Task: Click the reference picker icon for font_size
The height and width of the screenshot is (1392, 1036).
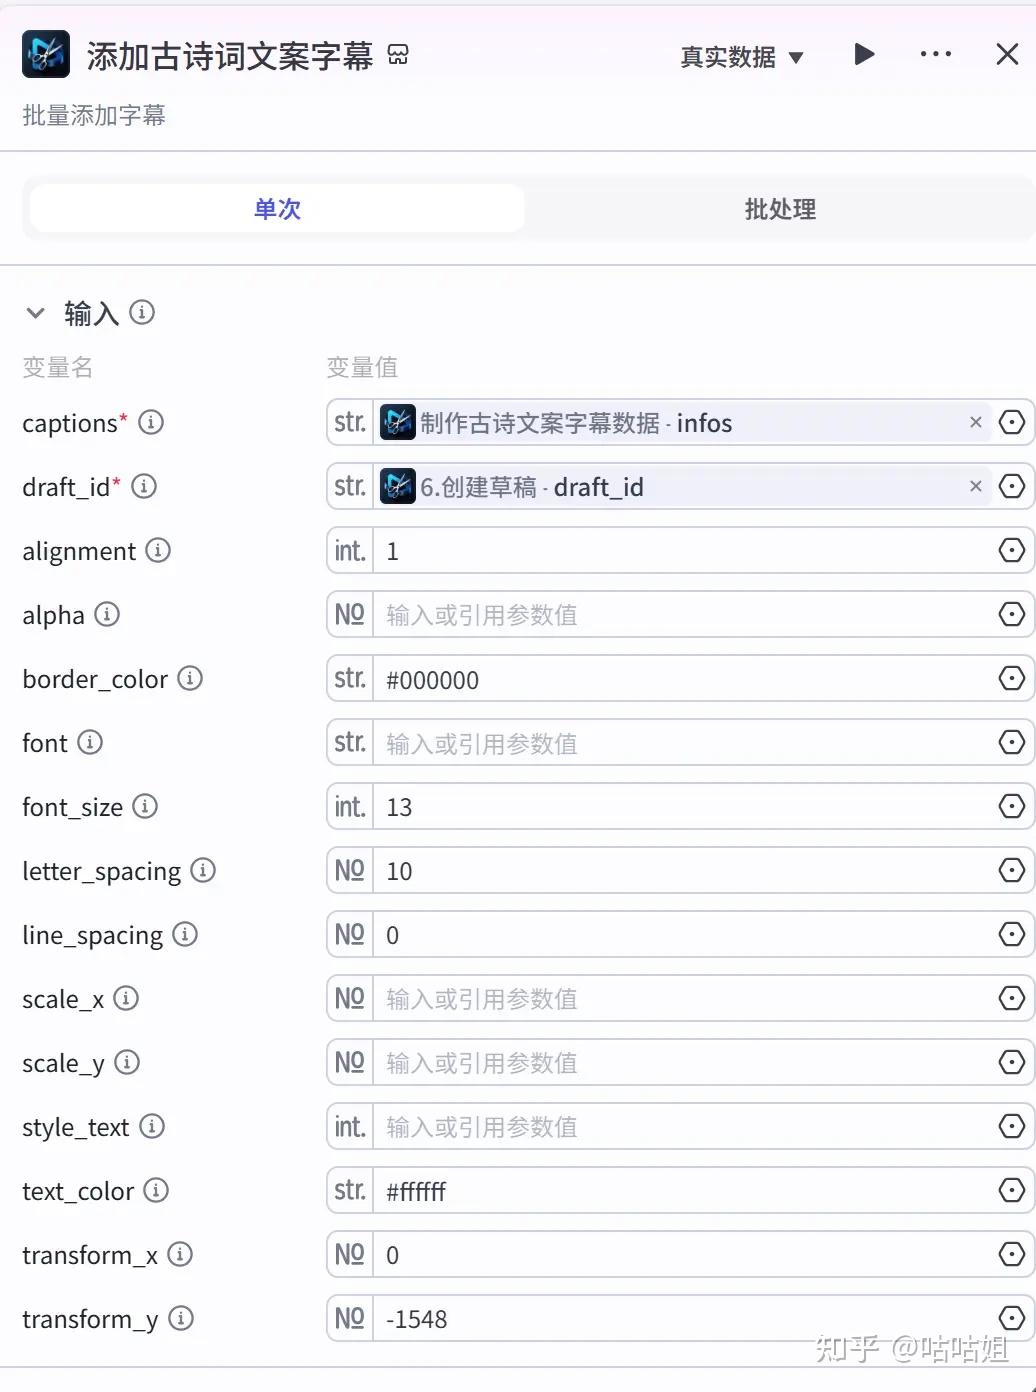Action: click(x=1011, y=806)
